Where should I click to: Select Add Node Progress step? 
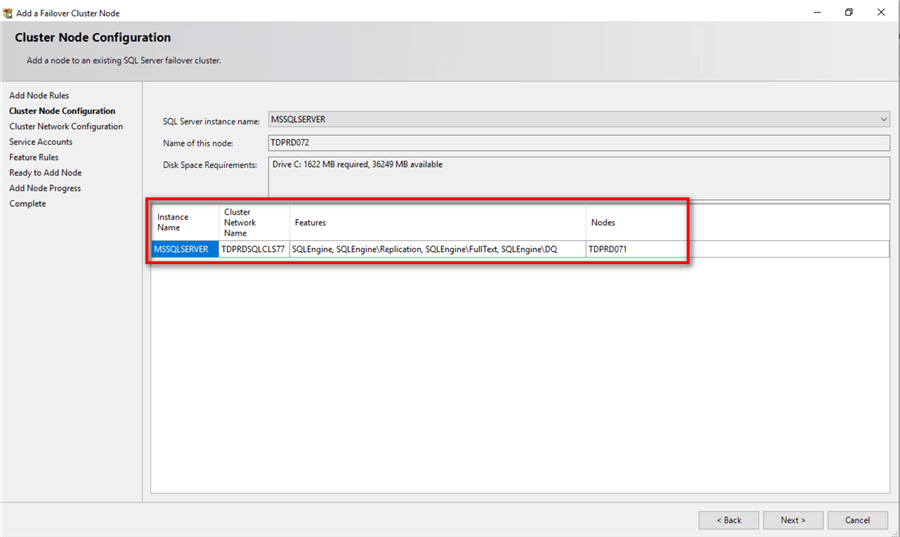[x=45, y=188]
